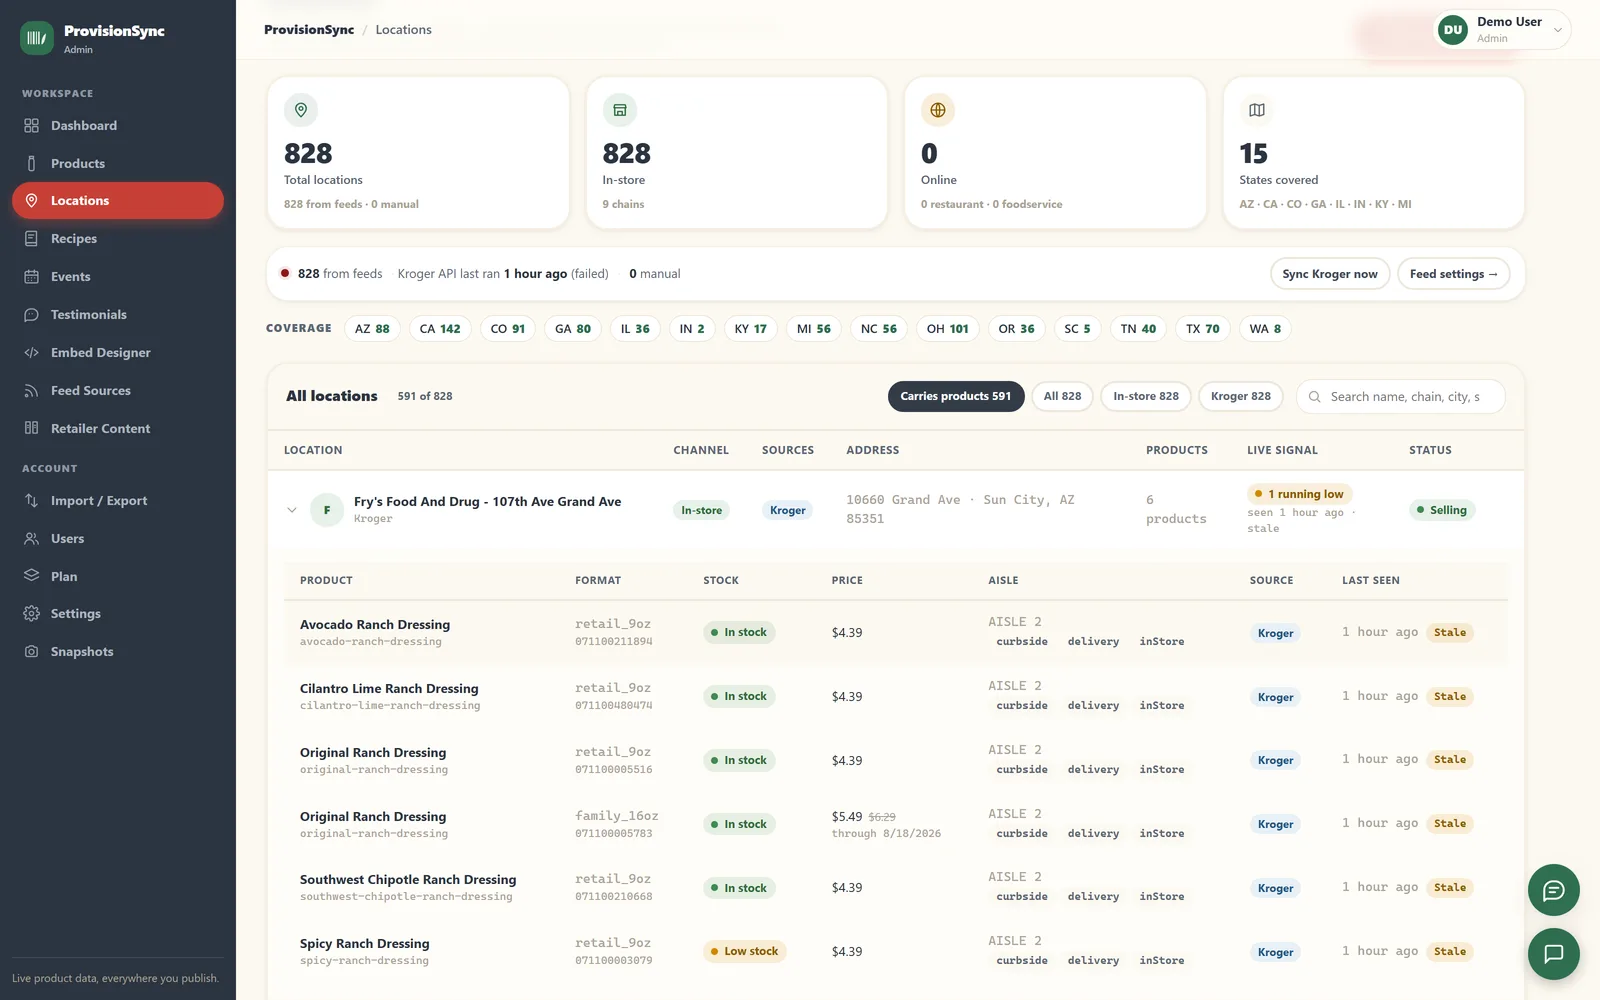
Task: Switch to All 828 filter tab
Action: (x=1062, y=397)
